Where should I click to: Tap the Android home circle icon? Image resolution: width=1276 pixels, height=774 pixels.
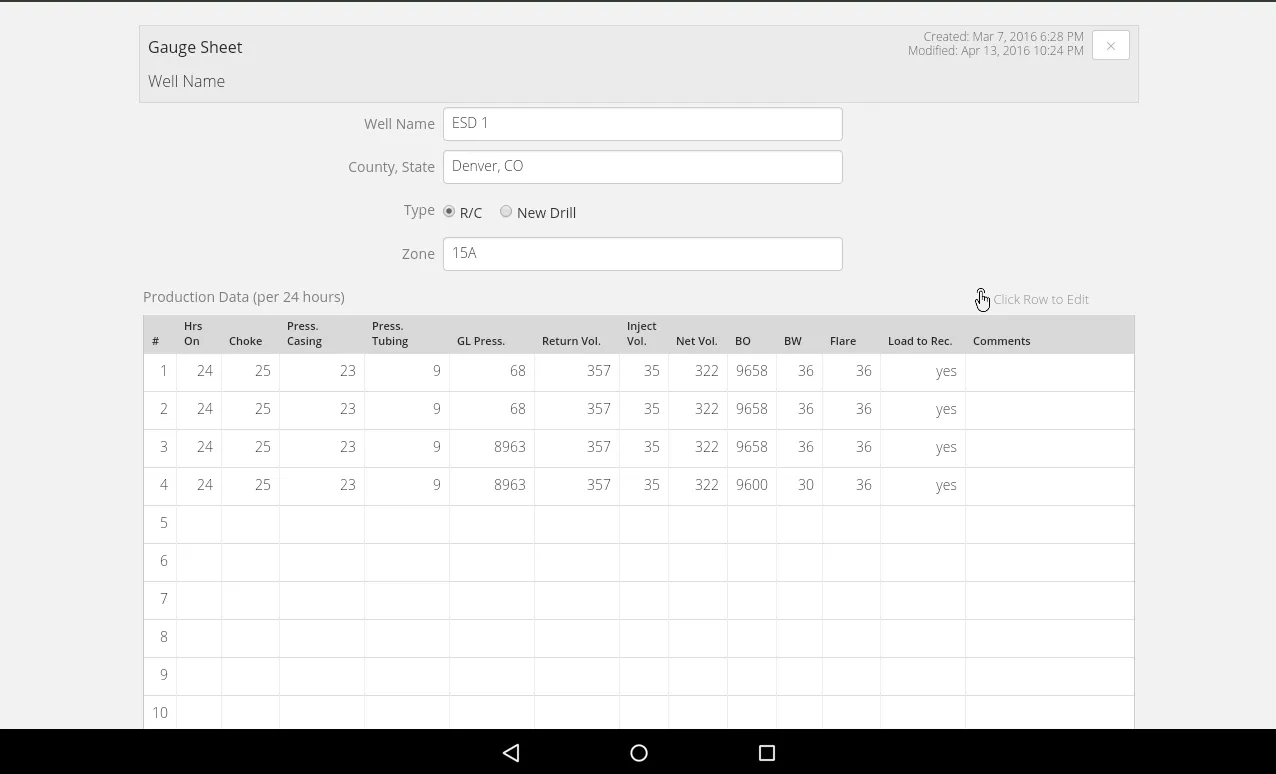638,752
